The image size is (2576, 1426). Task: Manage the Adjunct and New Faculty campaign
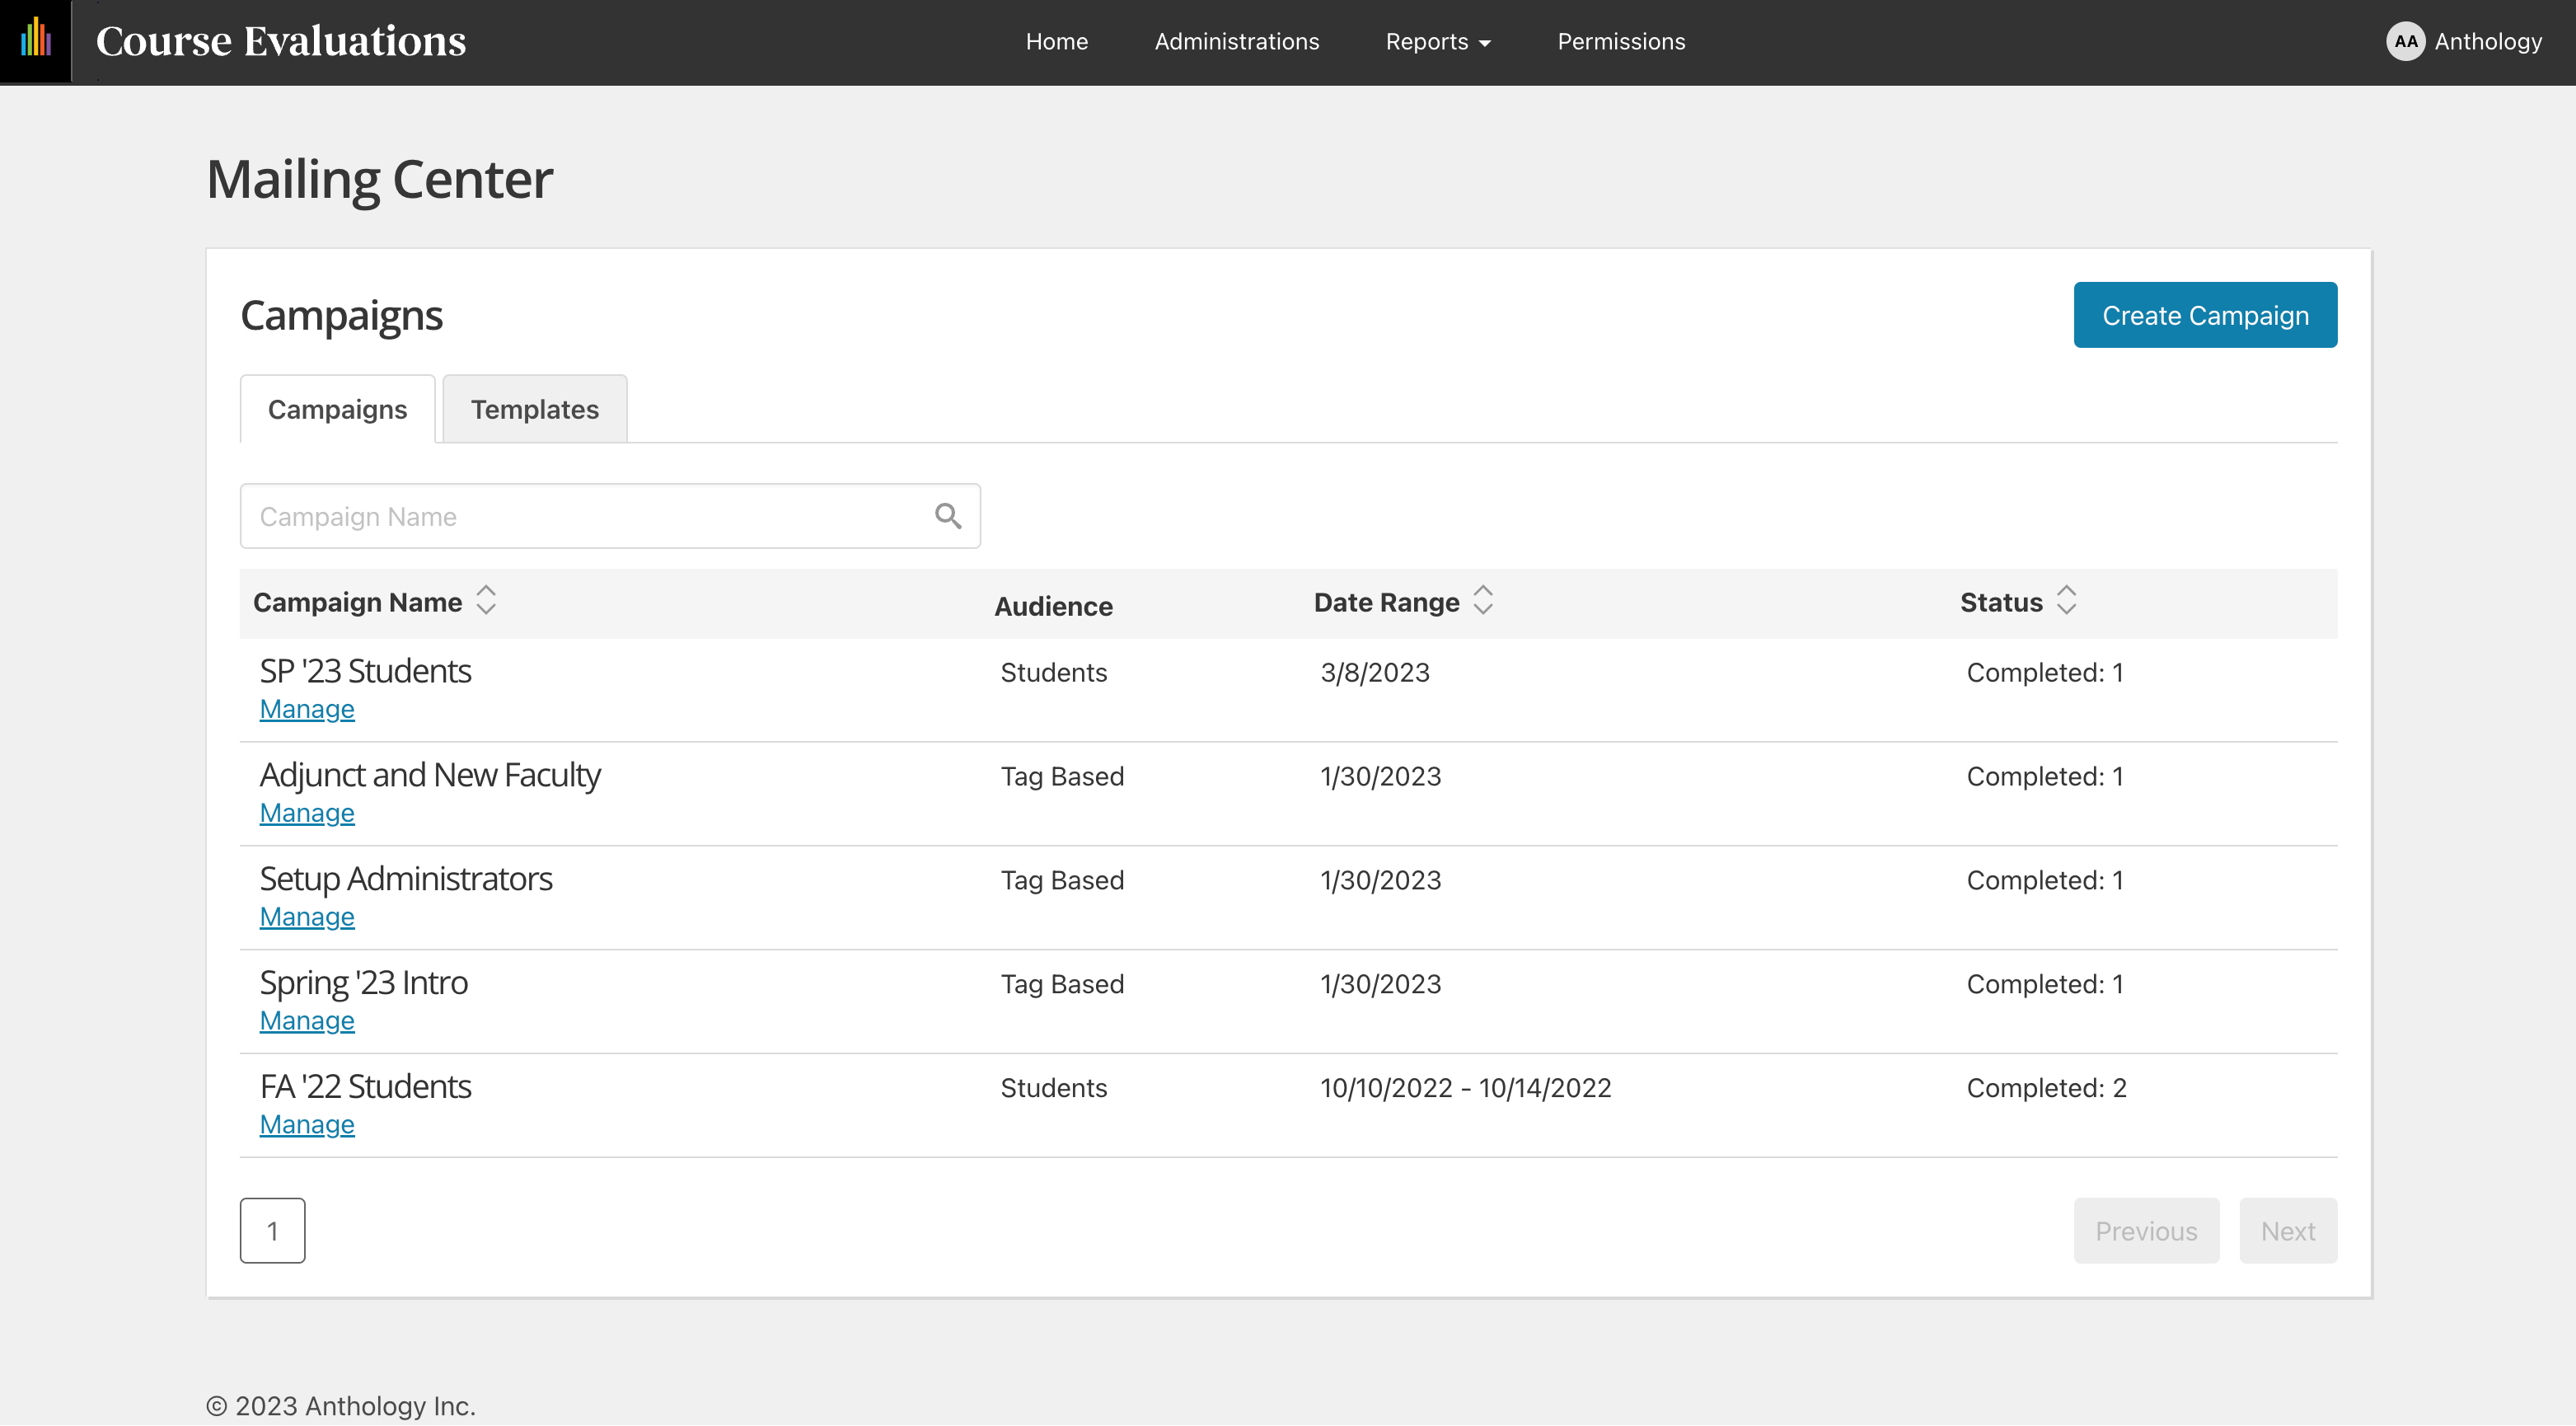(307, 813)
